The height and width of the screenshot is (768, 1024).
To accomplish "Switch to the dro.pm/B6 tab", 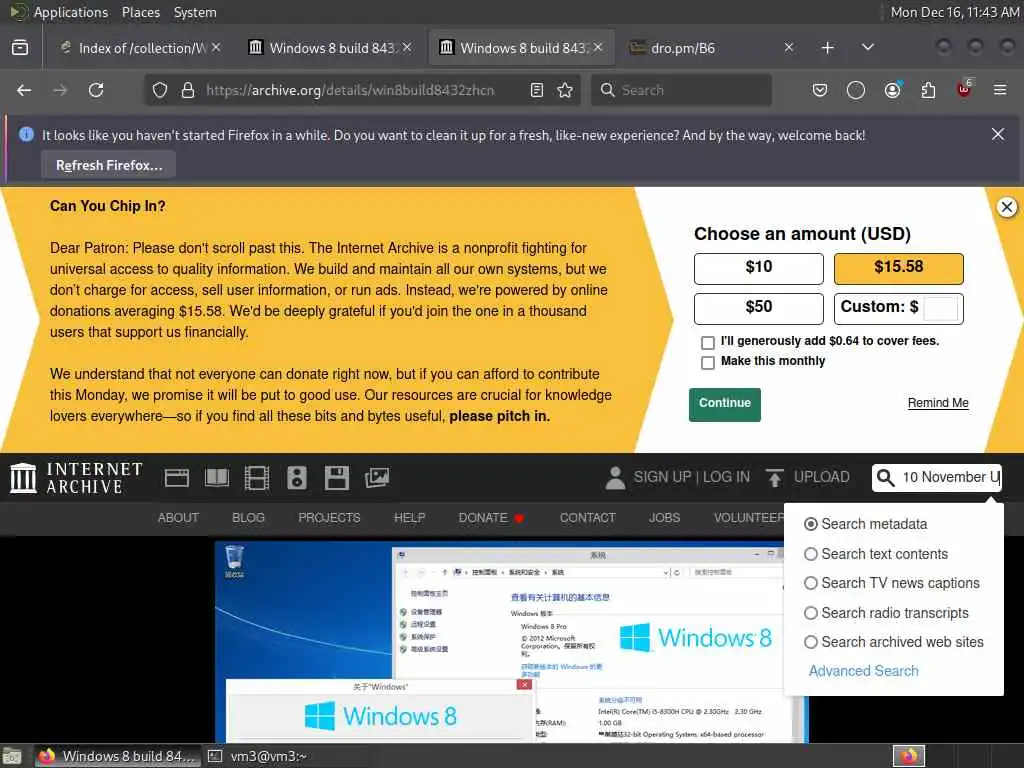I will coord(712,48).
